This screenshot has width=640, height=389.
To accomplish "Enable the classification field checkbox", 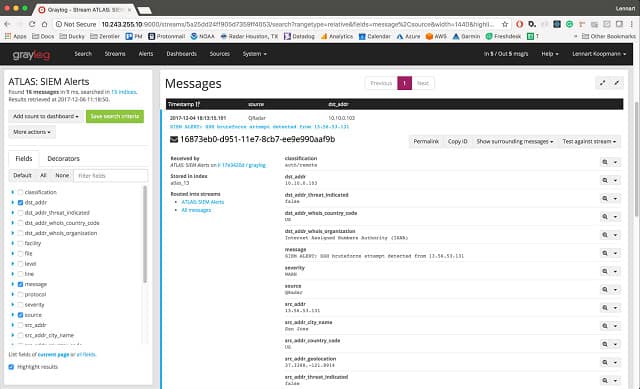I will (20, 192).
